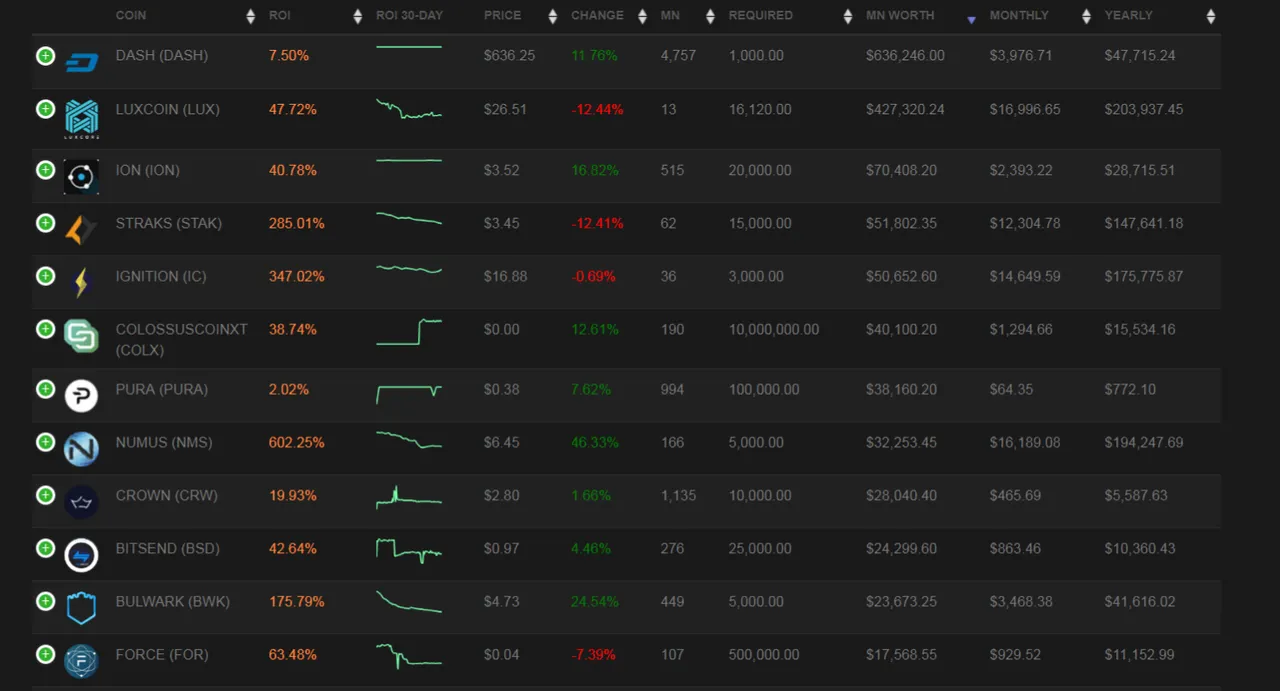This screenshot has width=1280, height=691.
Task: Click the IGNITION lightning bolt logo
Action: pyautogui.click(x=81, y=283)
